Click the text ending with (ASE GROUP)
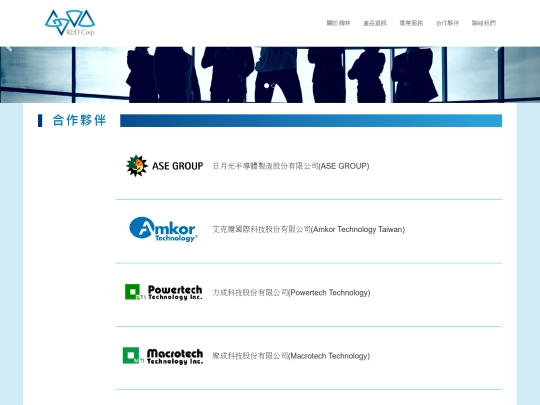 pos(291,166)
